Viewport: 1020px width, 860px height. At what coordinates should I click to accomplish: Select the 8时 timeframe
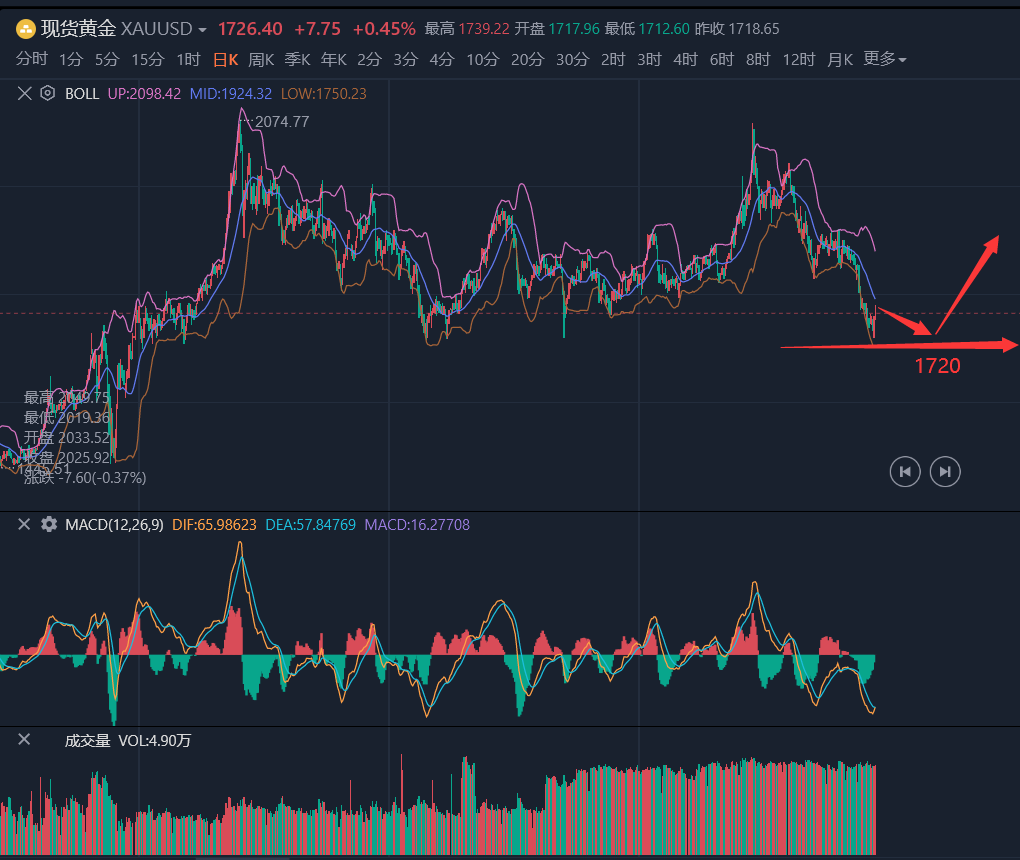click(x=758, y=60)
